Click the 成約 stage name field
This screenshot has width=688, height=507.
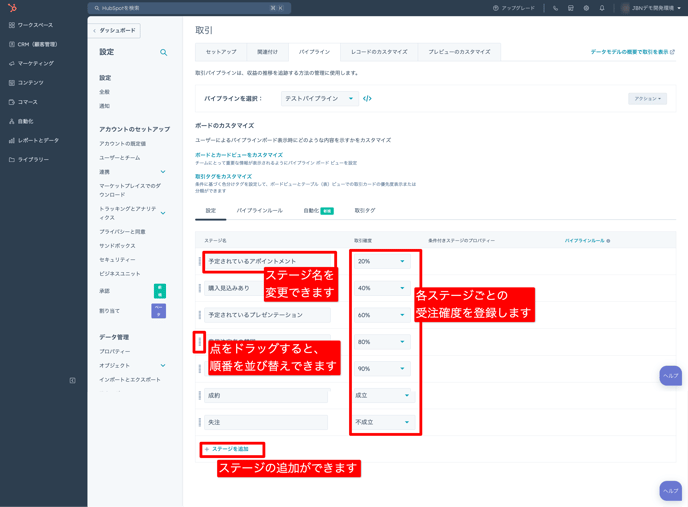coord(266,396)
